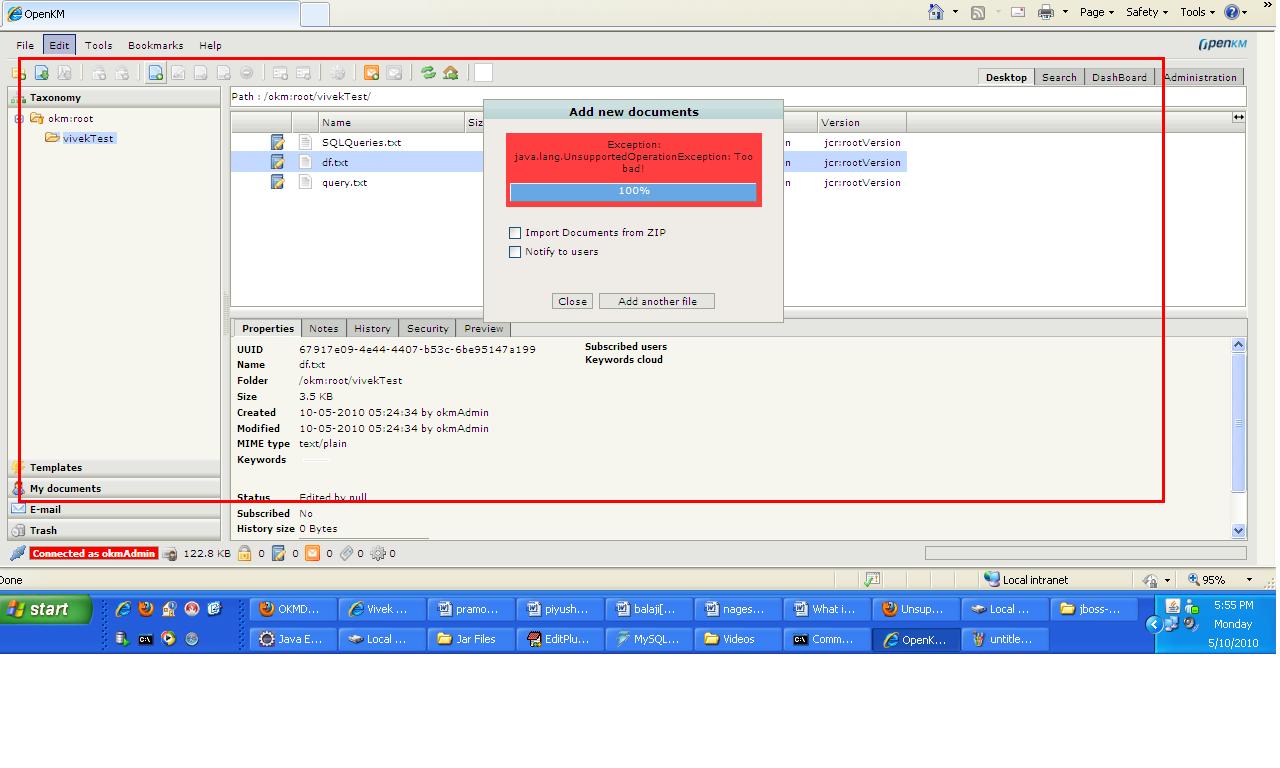This screenshot has height=768, width=1280.
Task: Open the IE Safety dropdown menu
Action: [1147, 12]
